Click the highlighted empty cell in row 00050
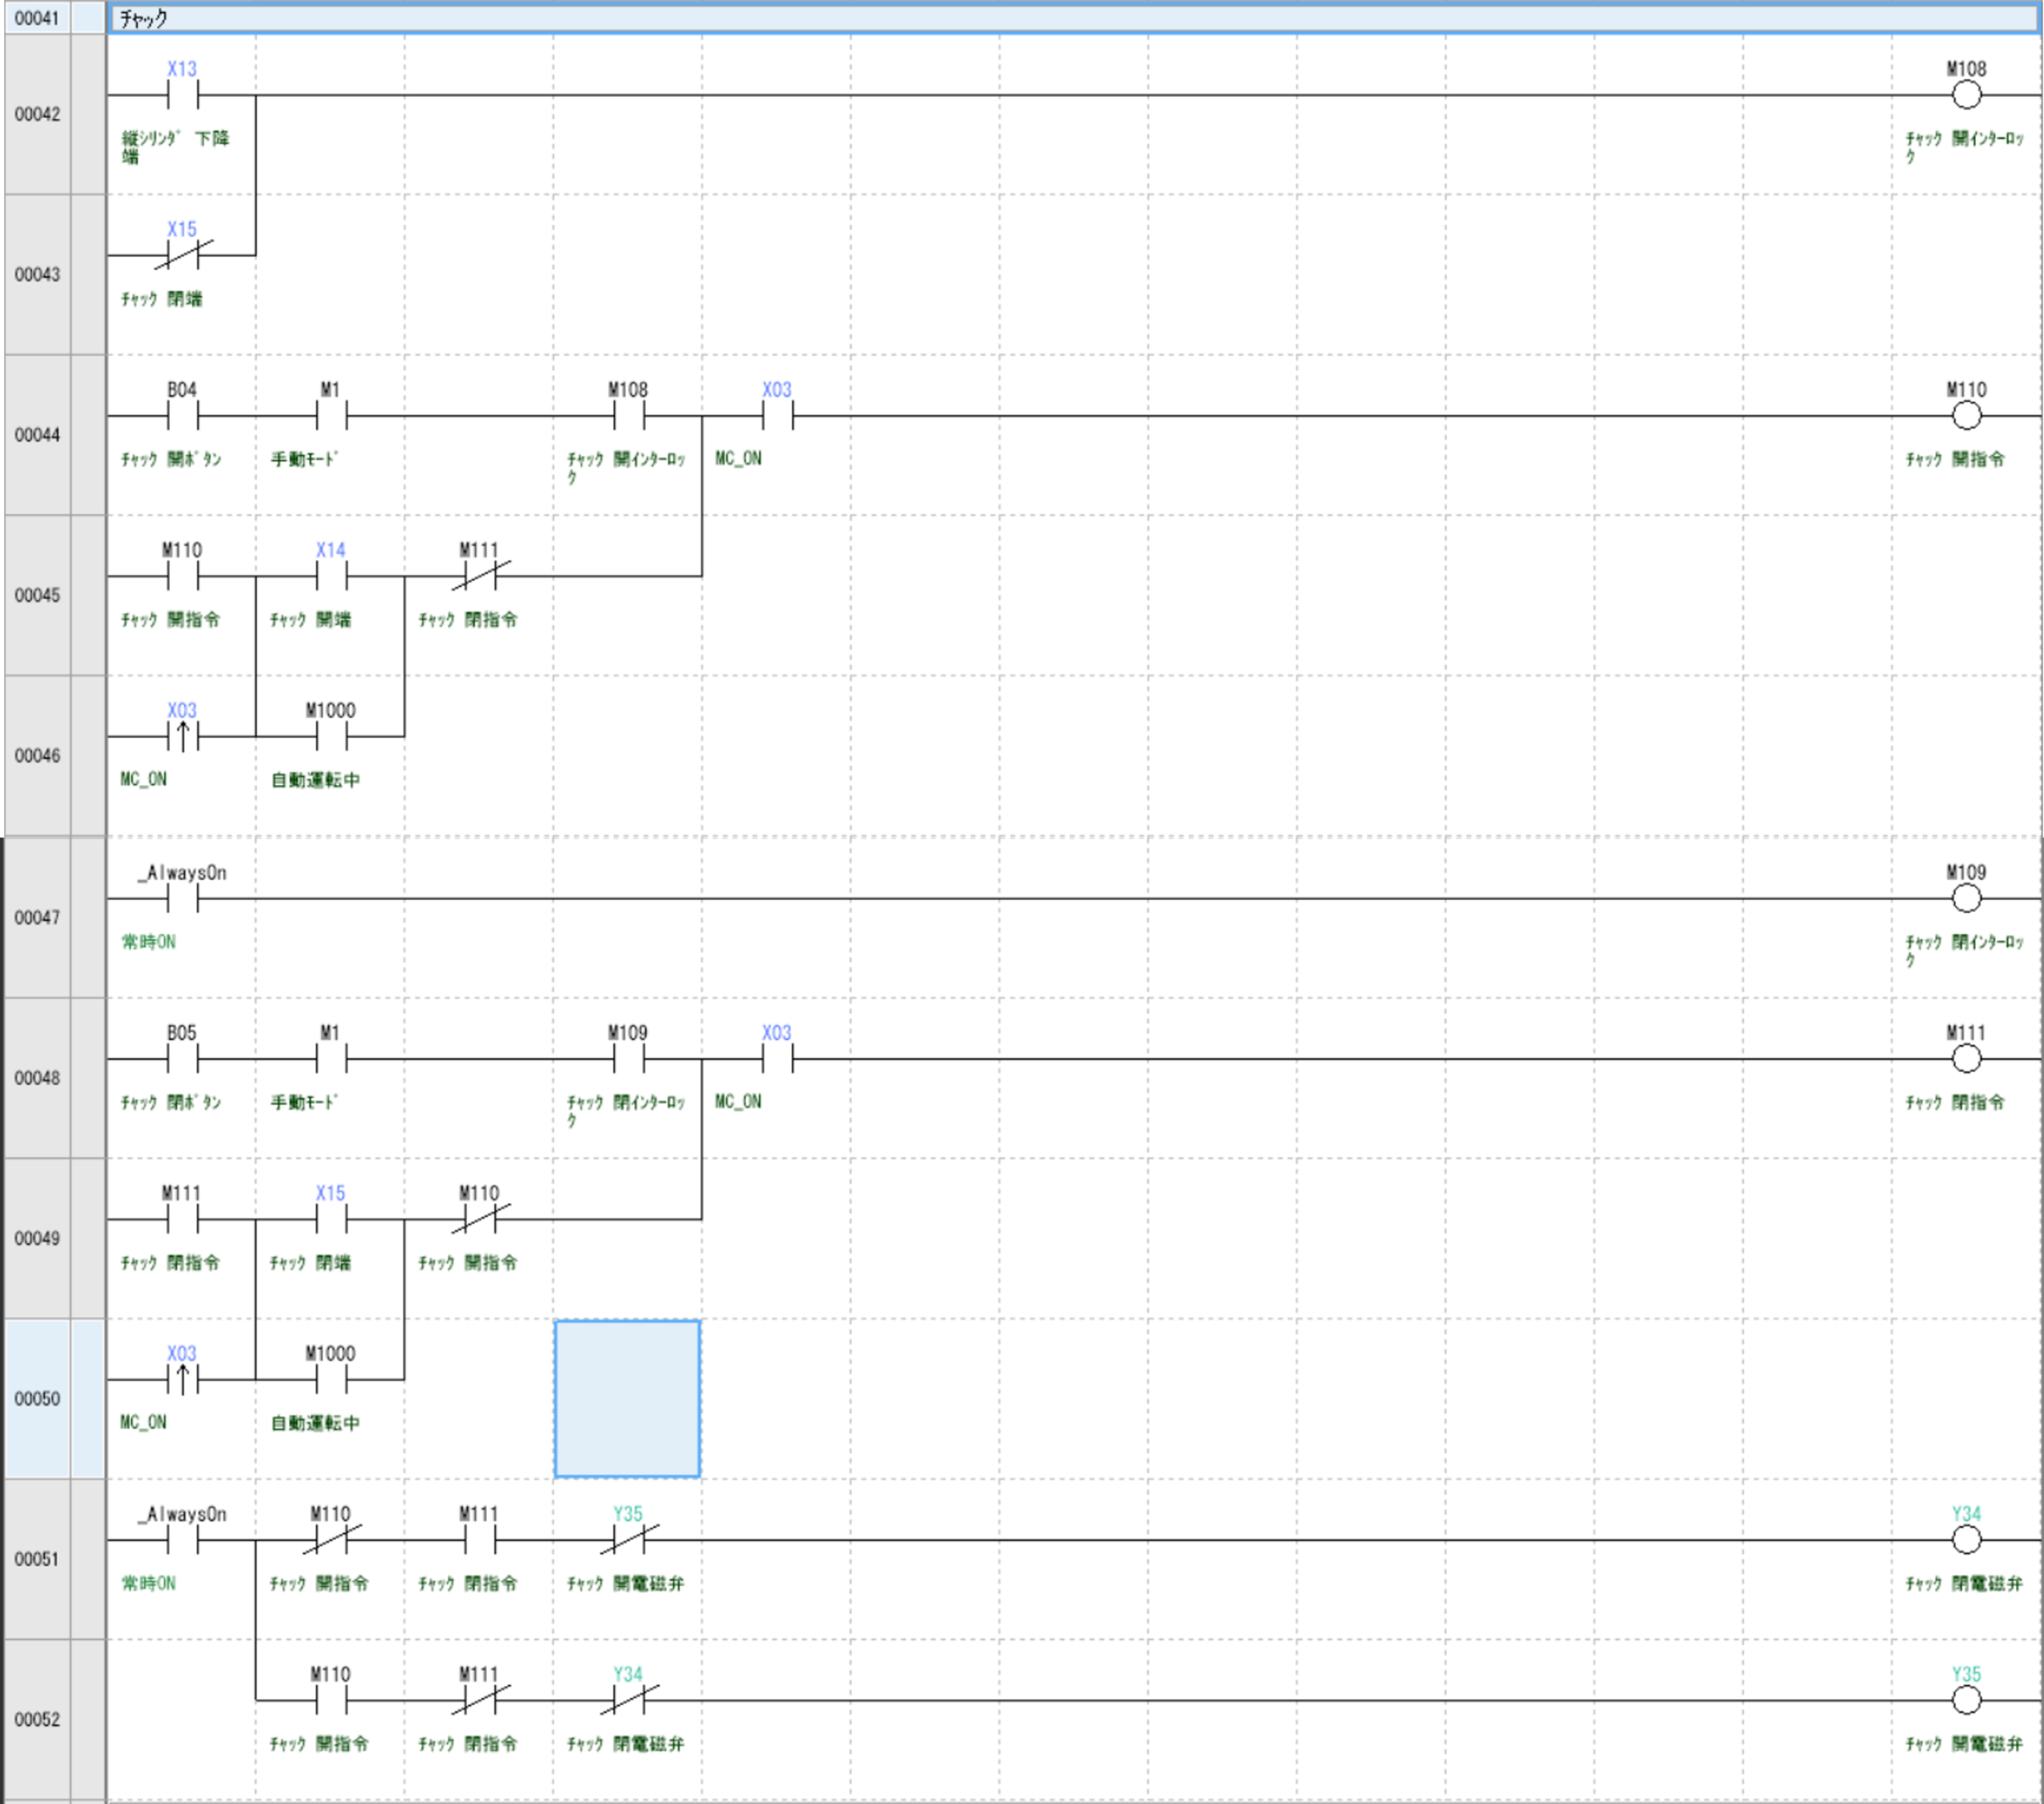This screenshot has width=2044, height=1804. coord(627,1398)
